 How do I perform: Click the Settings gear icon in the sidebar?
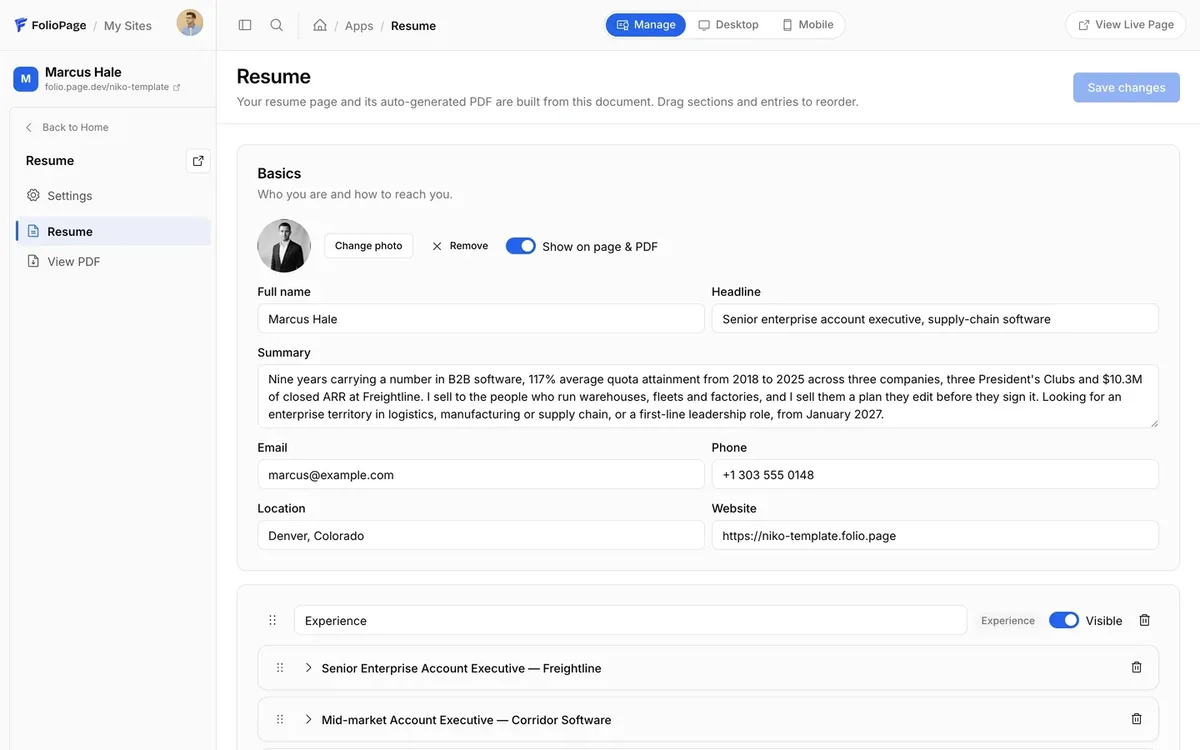(33, 195)
